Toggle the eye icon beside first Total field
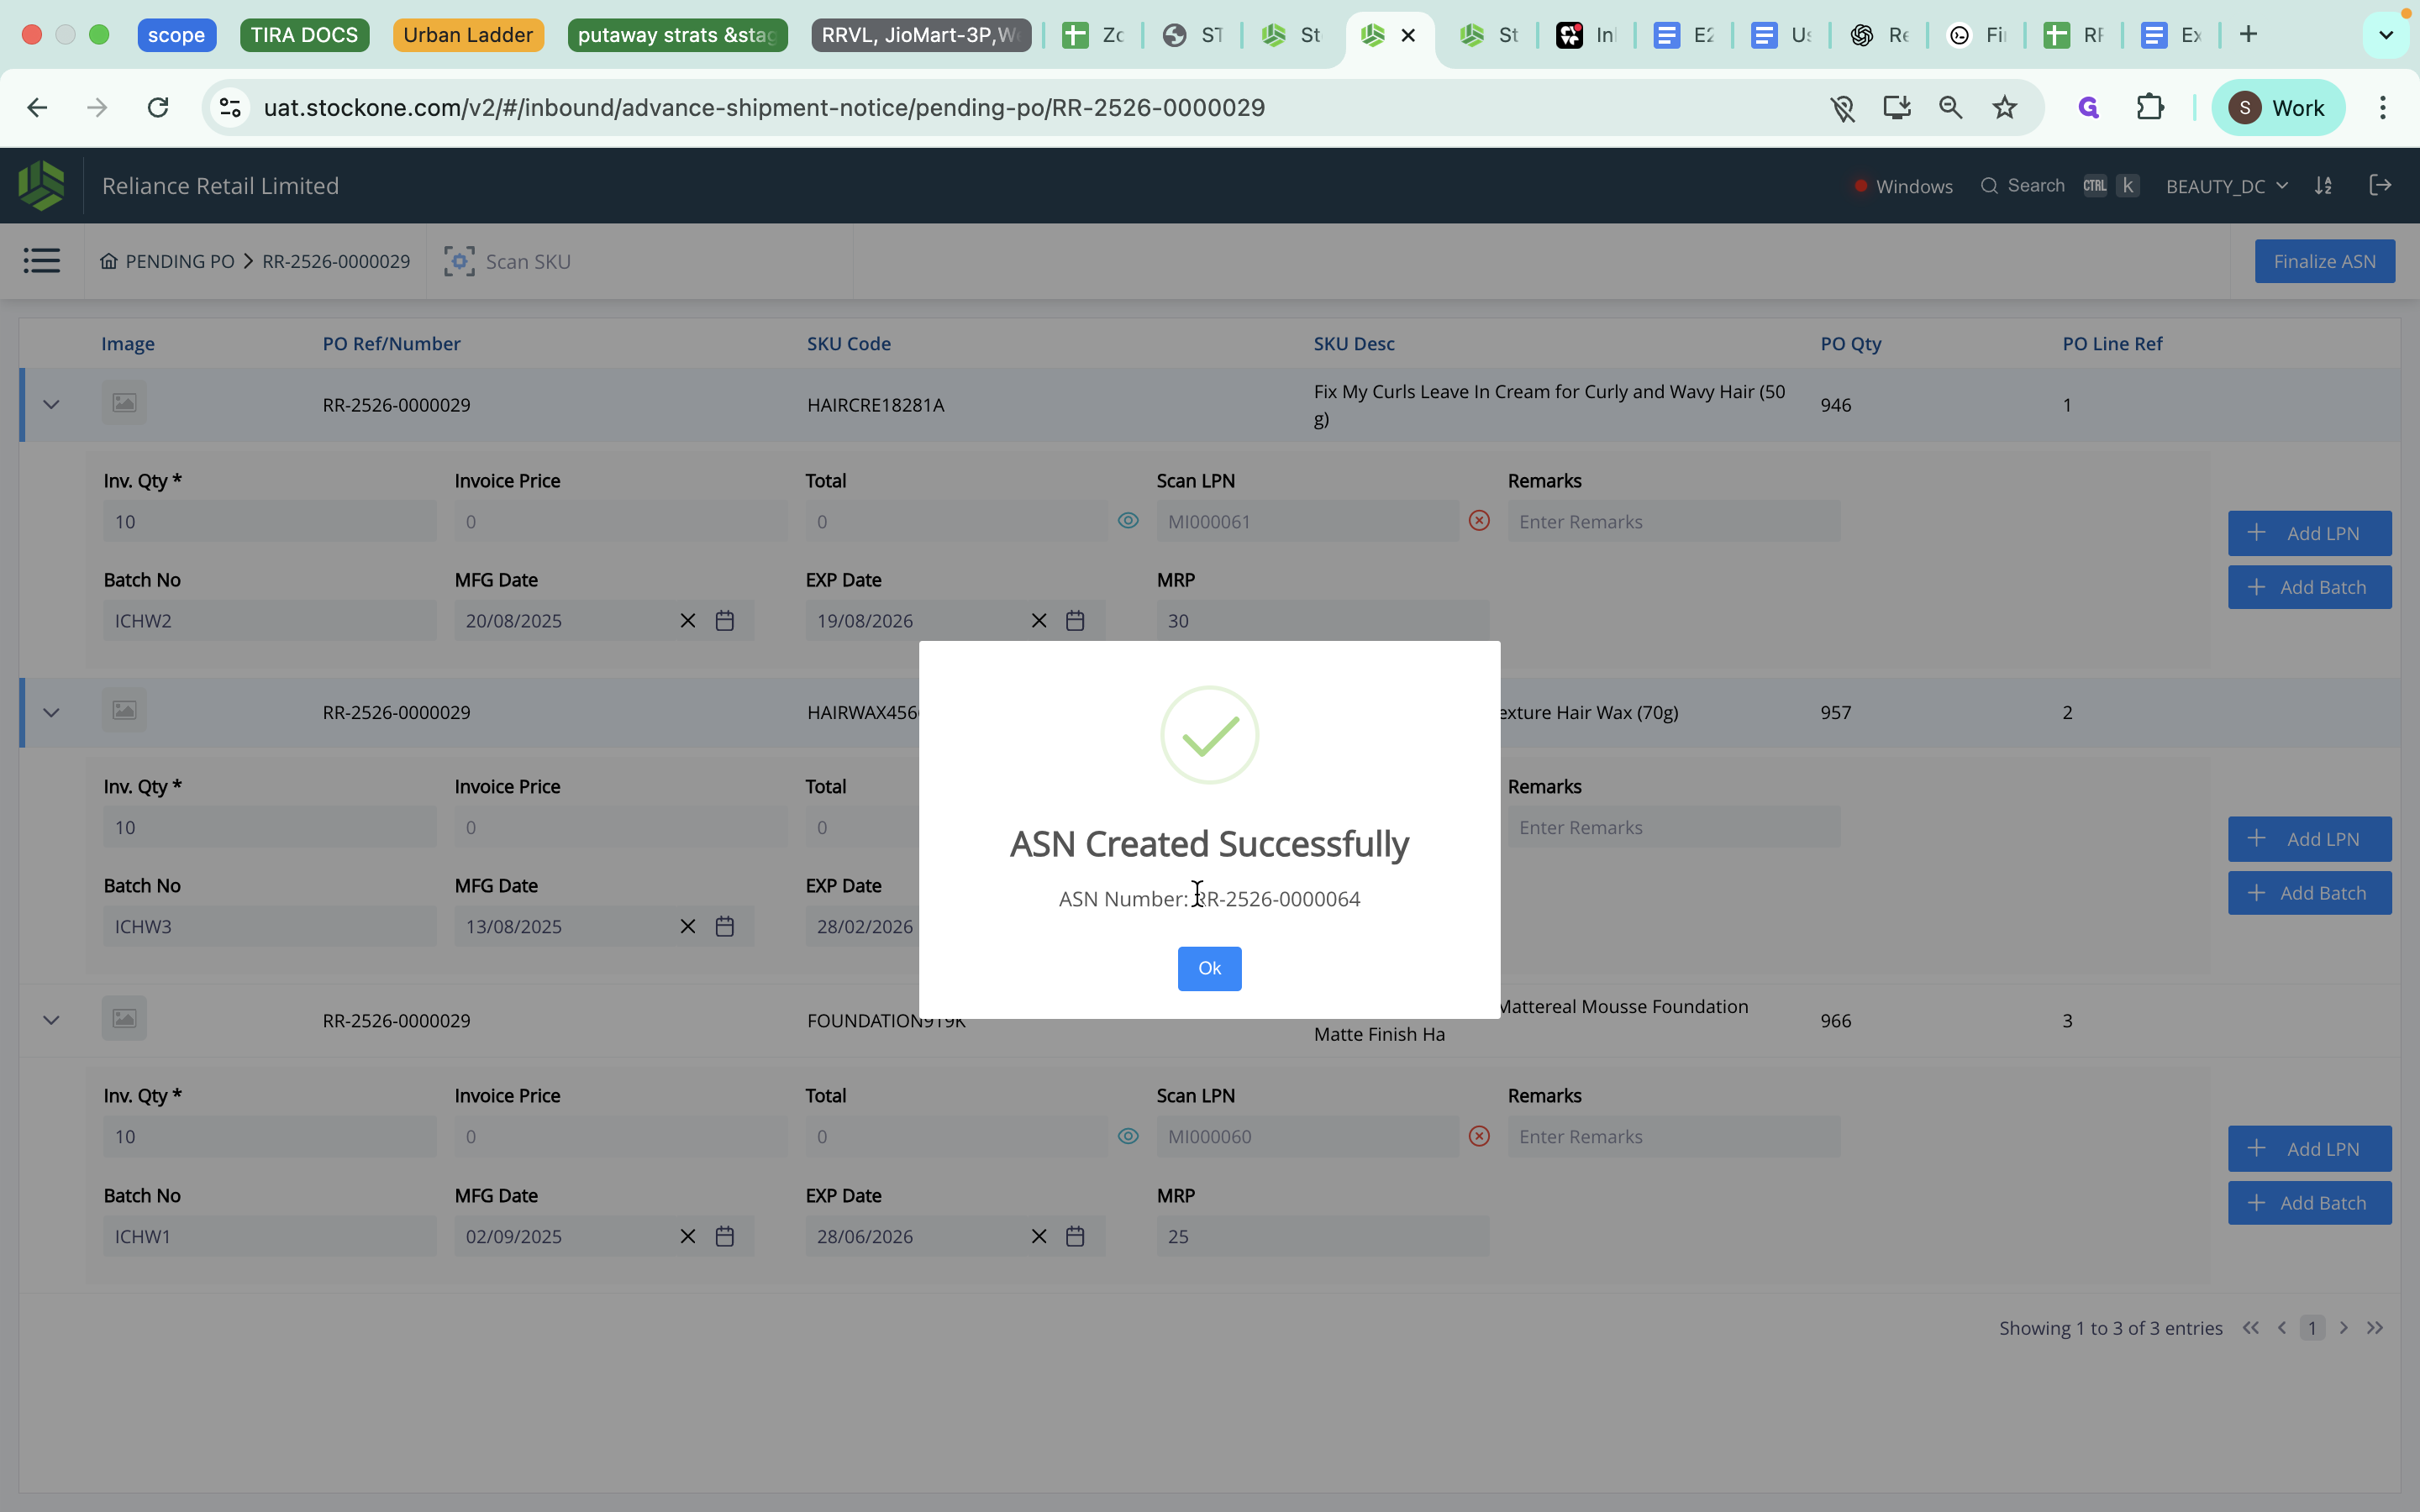Image resolution: width=2420 pixels, height=1512 pixels. [x=1127, y=521]
